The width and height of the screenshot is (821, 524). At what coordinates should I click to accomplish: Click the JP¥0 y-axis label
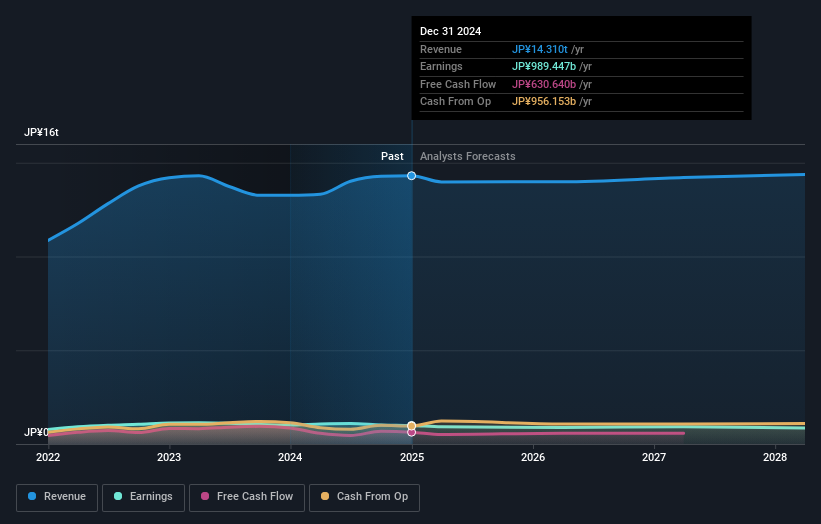click(x=36, y=432)
